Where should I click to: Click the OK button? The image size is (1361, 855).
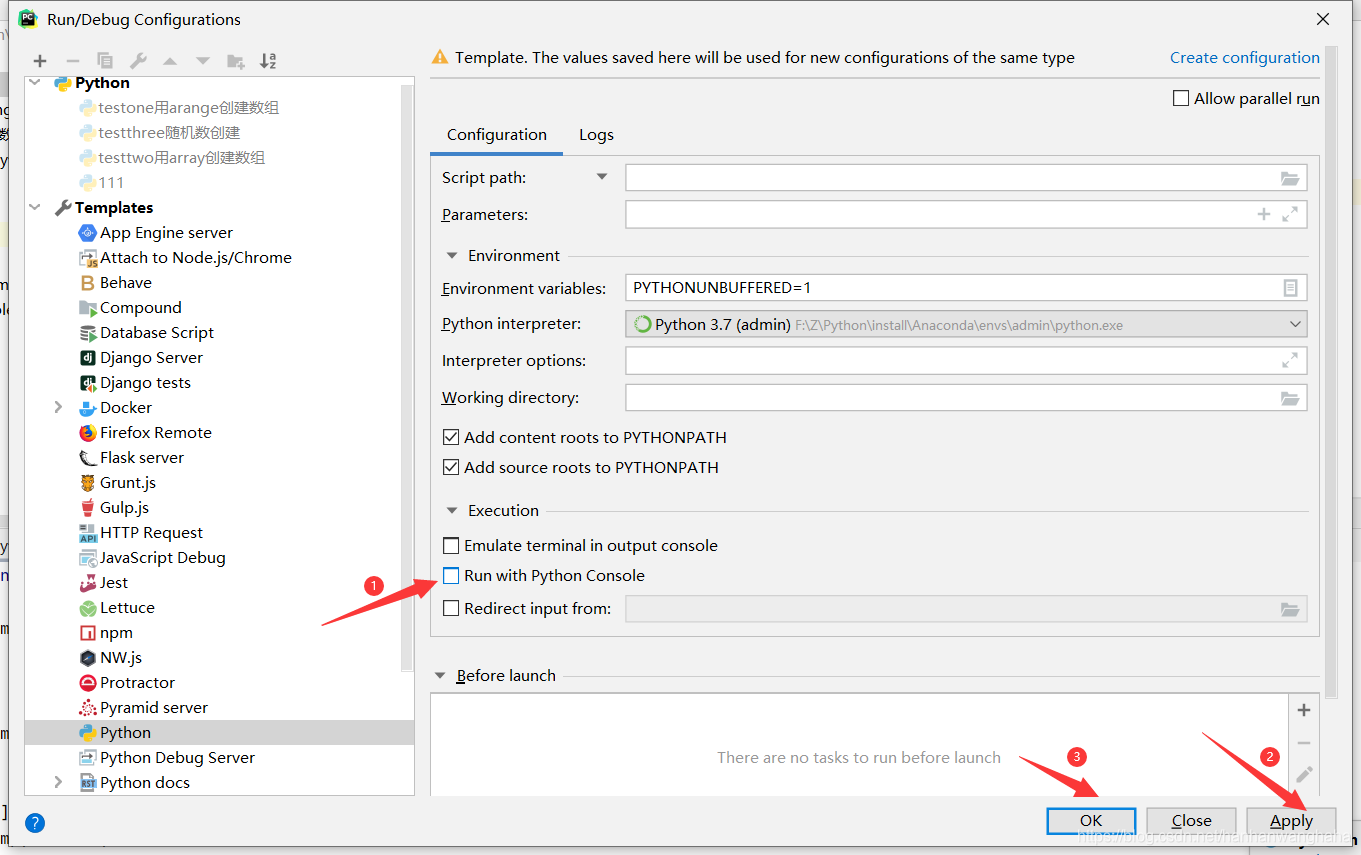point(1091,820)
